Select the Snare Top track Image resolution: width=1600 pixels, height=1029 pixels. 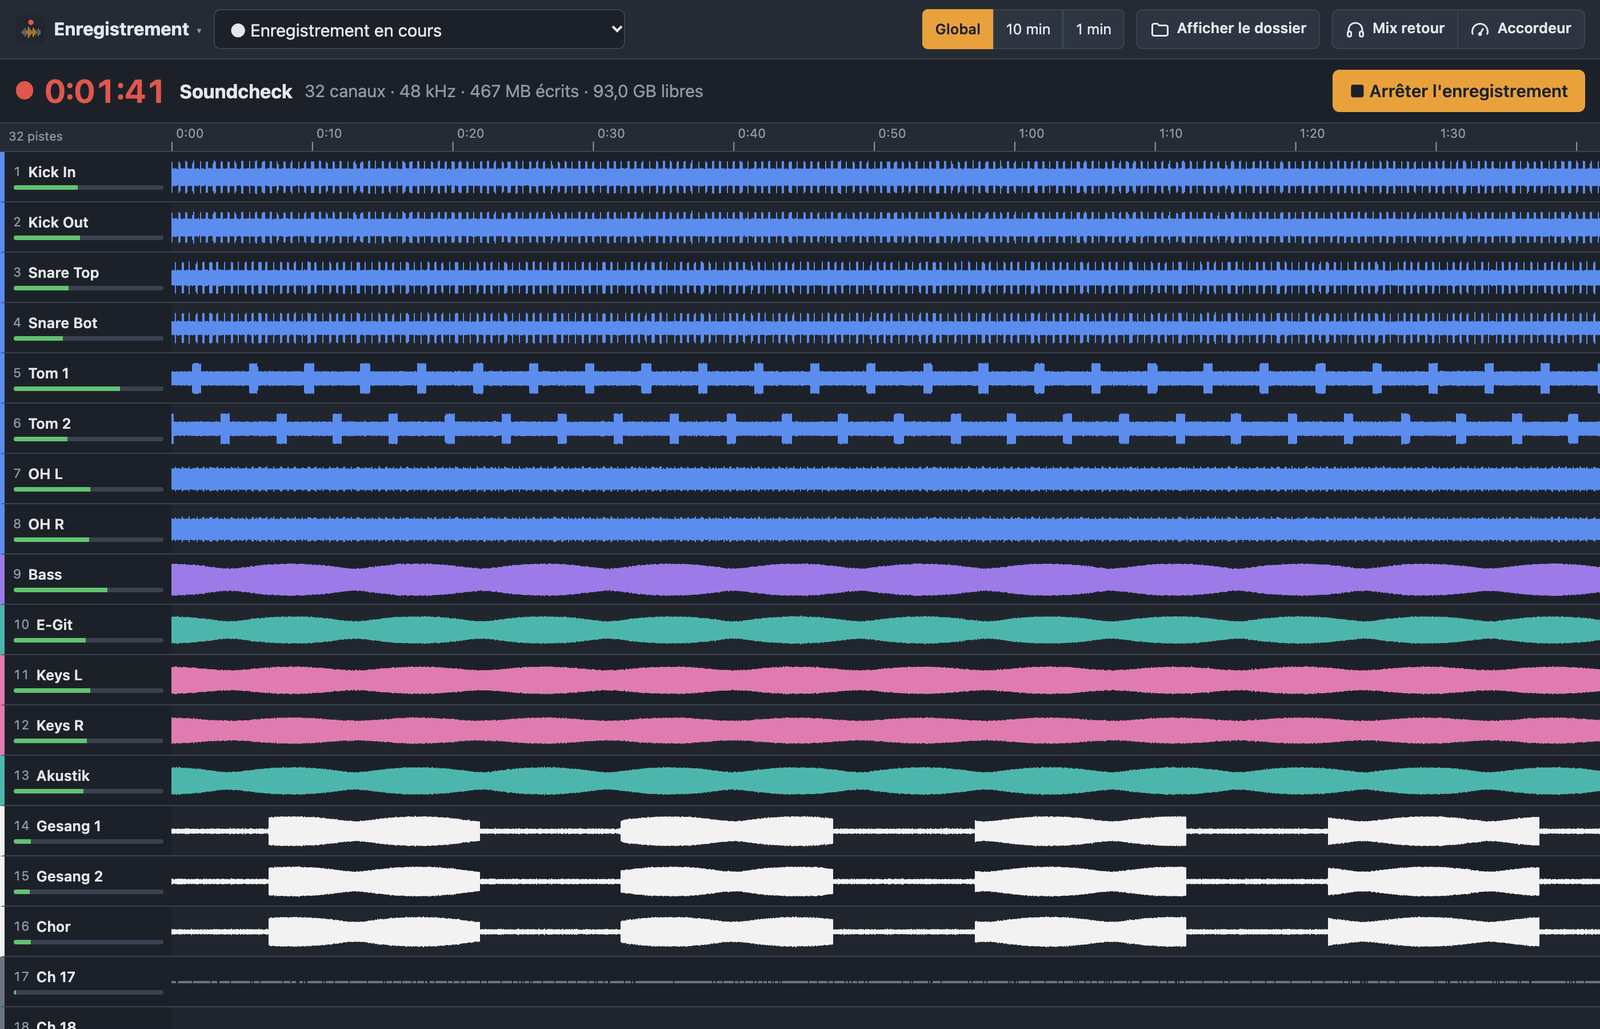[88, 277]
